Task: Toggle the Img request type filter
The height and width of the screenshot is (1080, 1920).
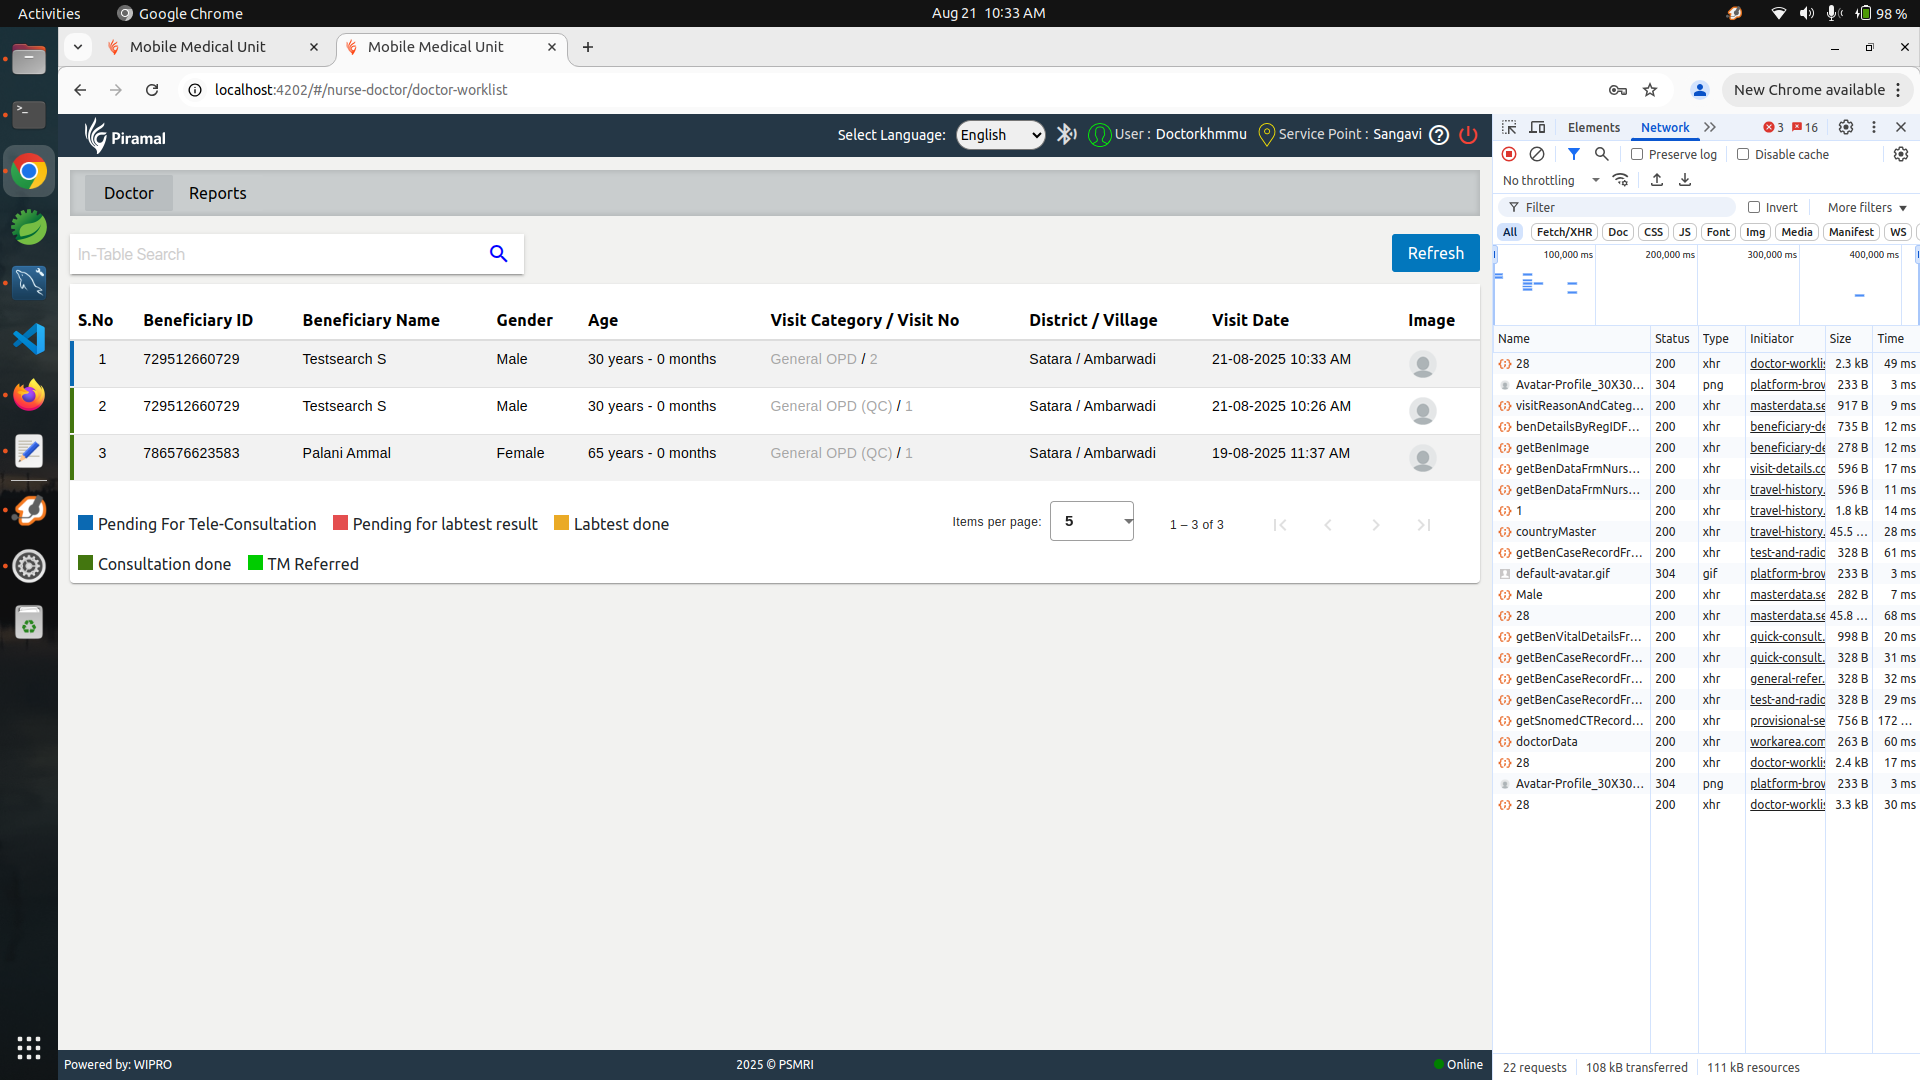Action: (x=1756, y=232)
